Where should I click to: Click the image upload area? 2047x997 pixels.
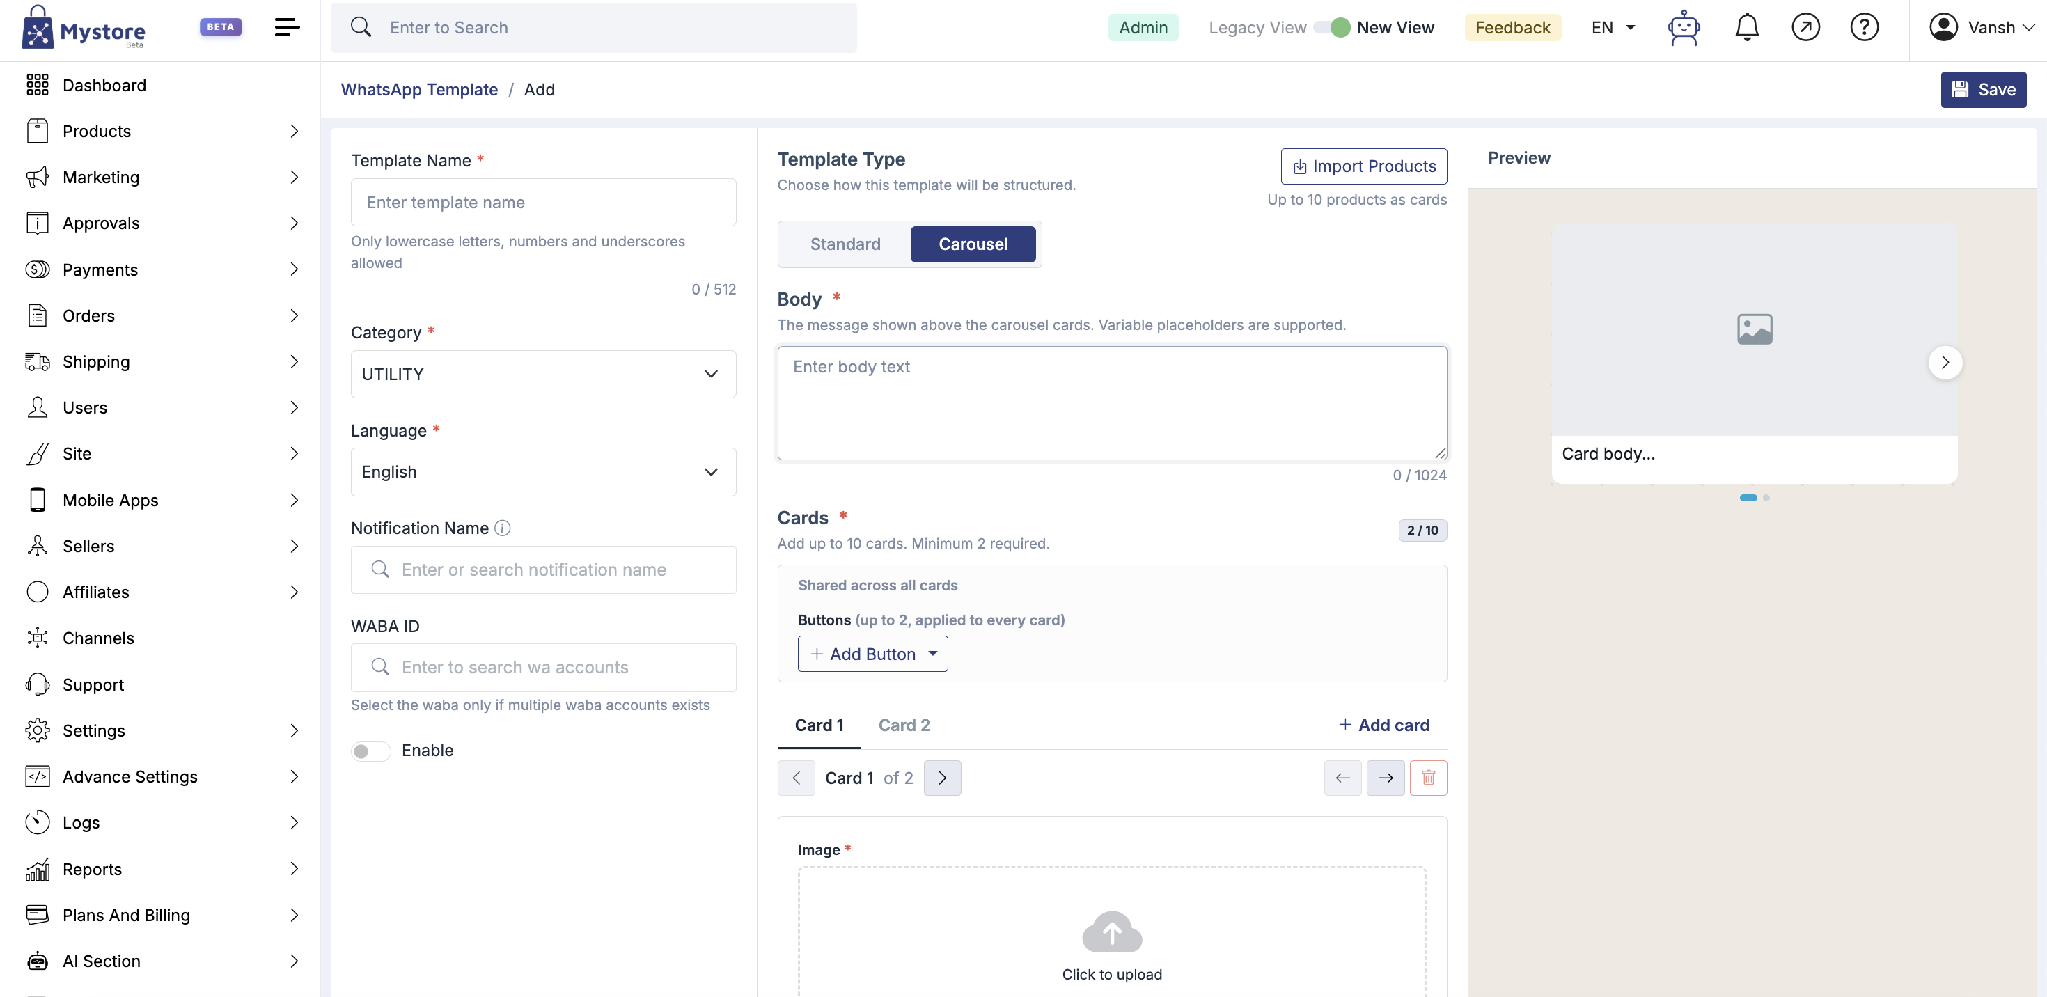point(1112,932)
